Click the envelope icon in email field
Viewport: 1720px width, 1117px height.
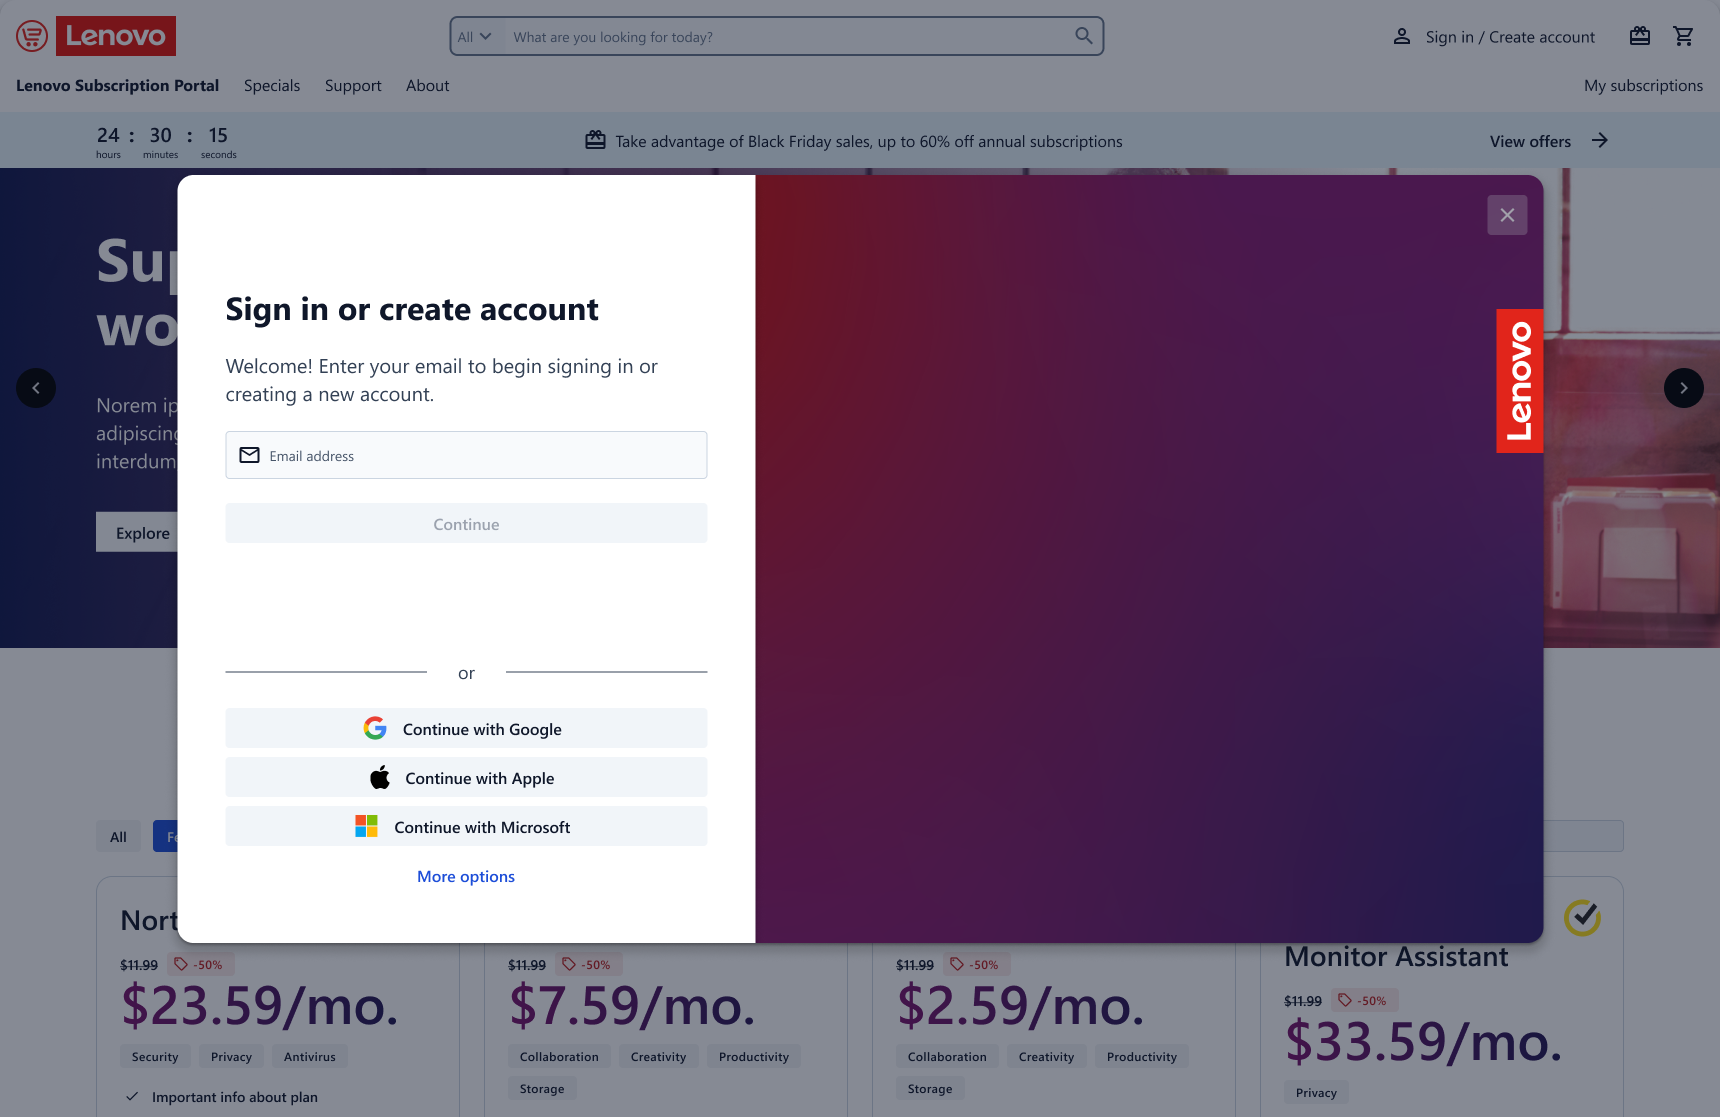click(250, 455)
